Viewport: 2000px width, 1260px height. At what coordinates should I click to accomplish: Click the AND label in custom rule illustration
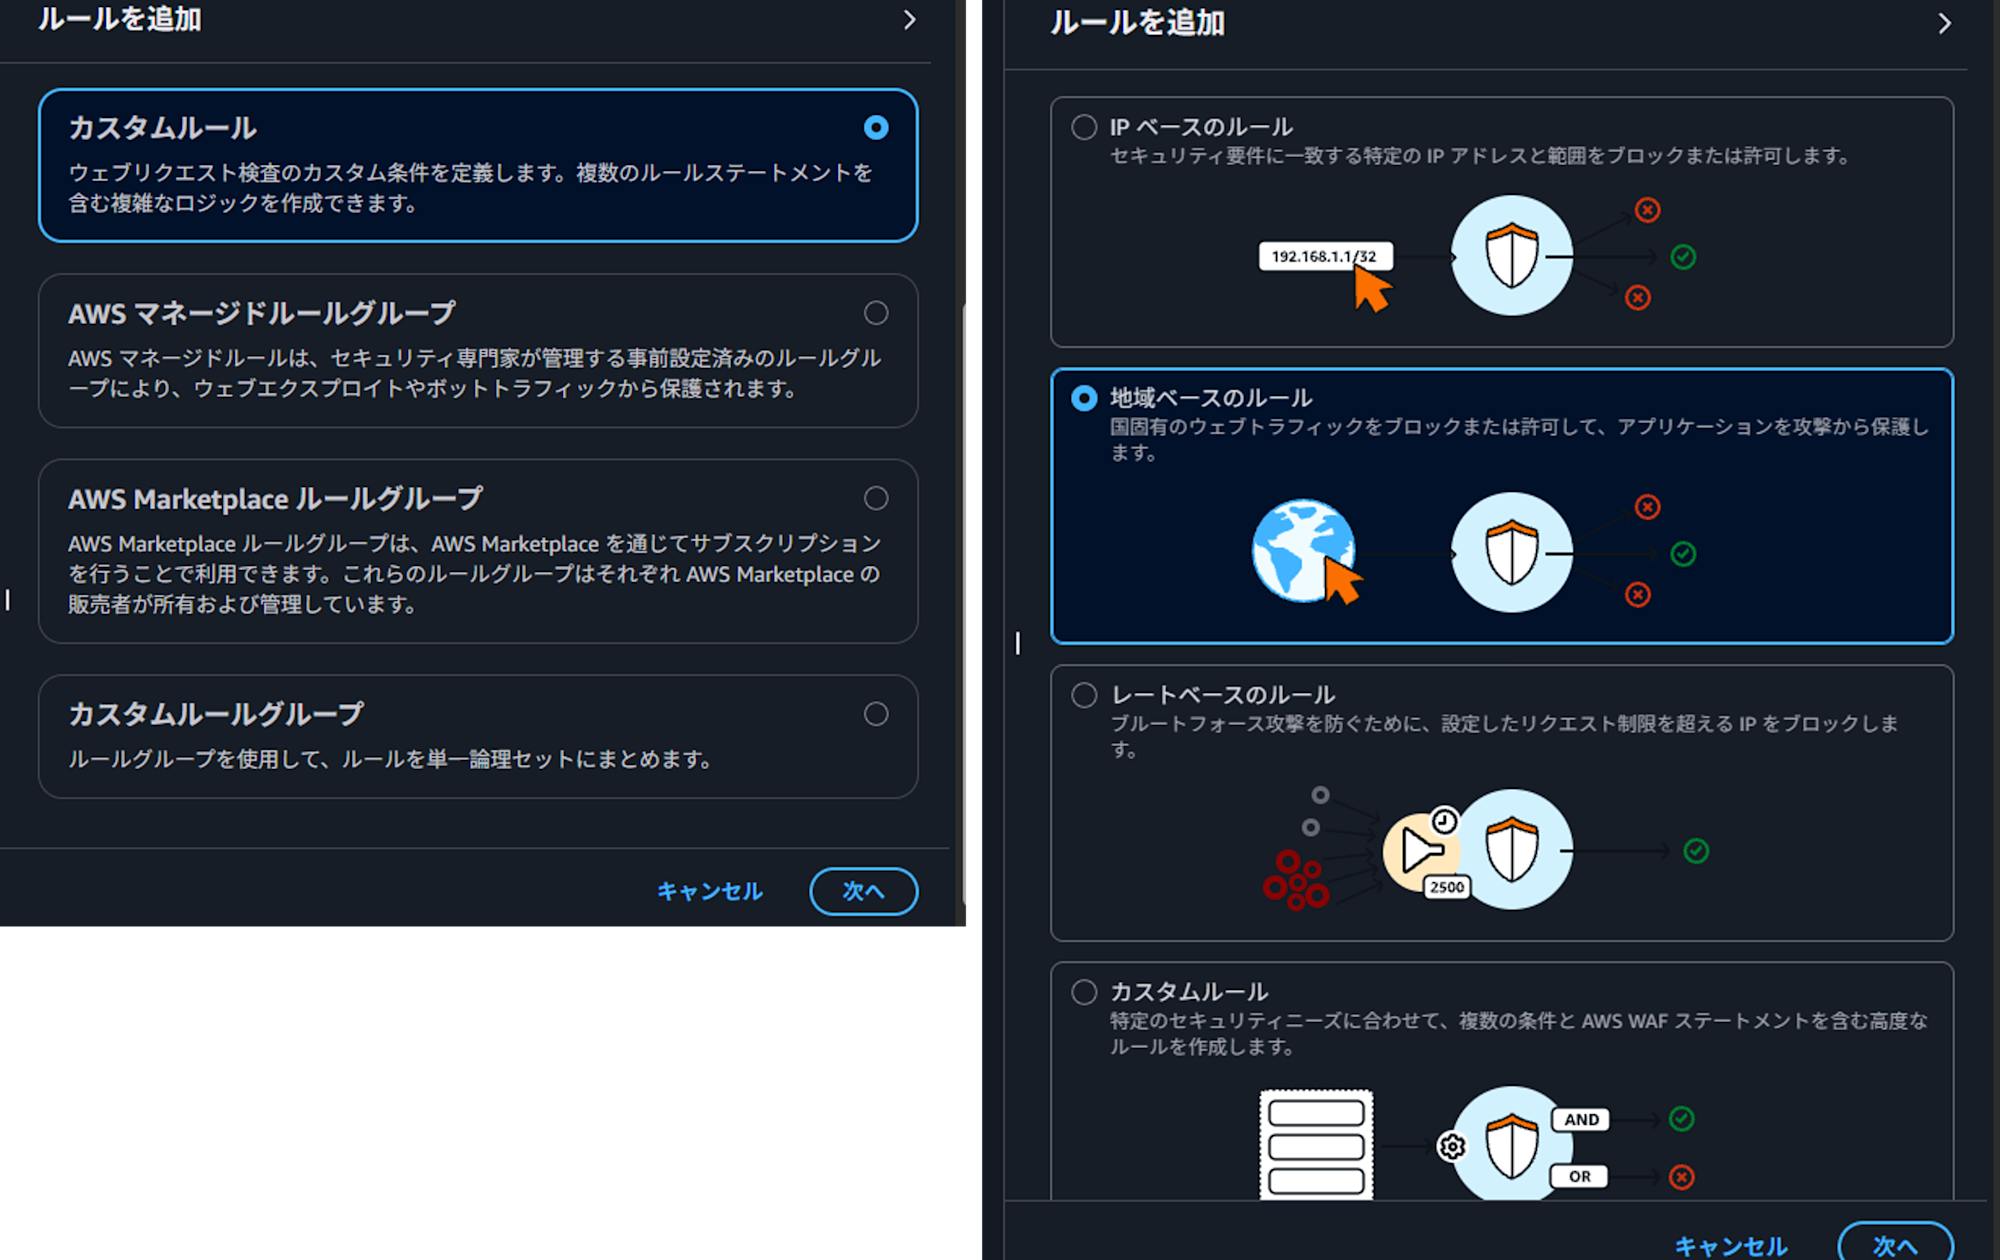[1581, 1119]
